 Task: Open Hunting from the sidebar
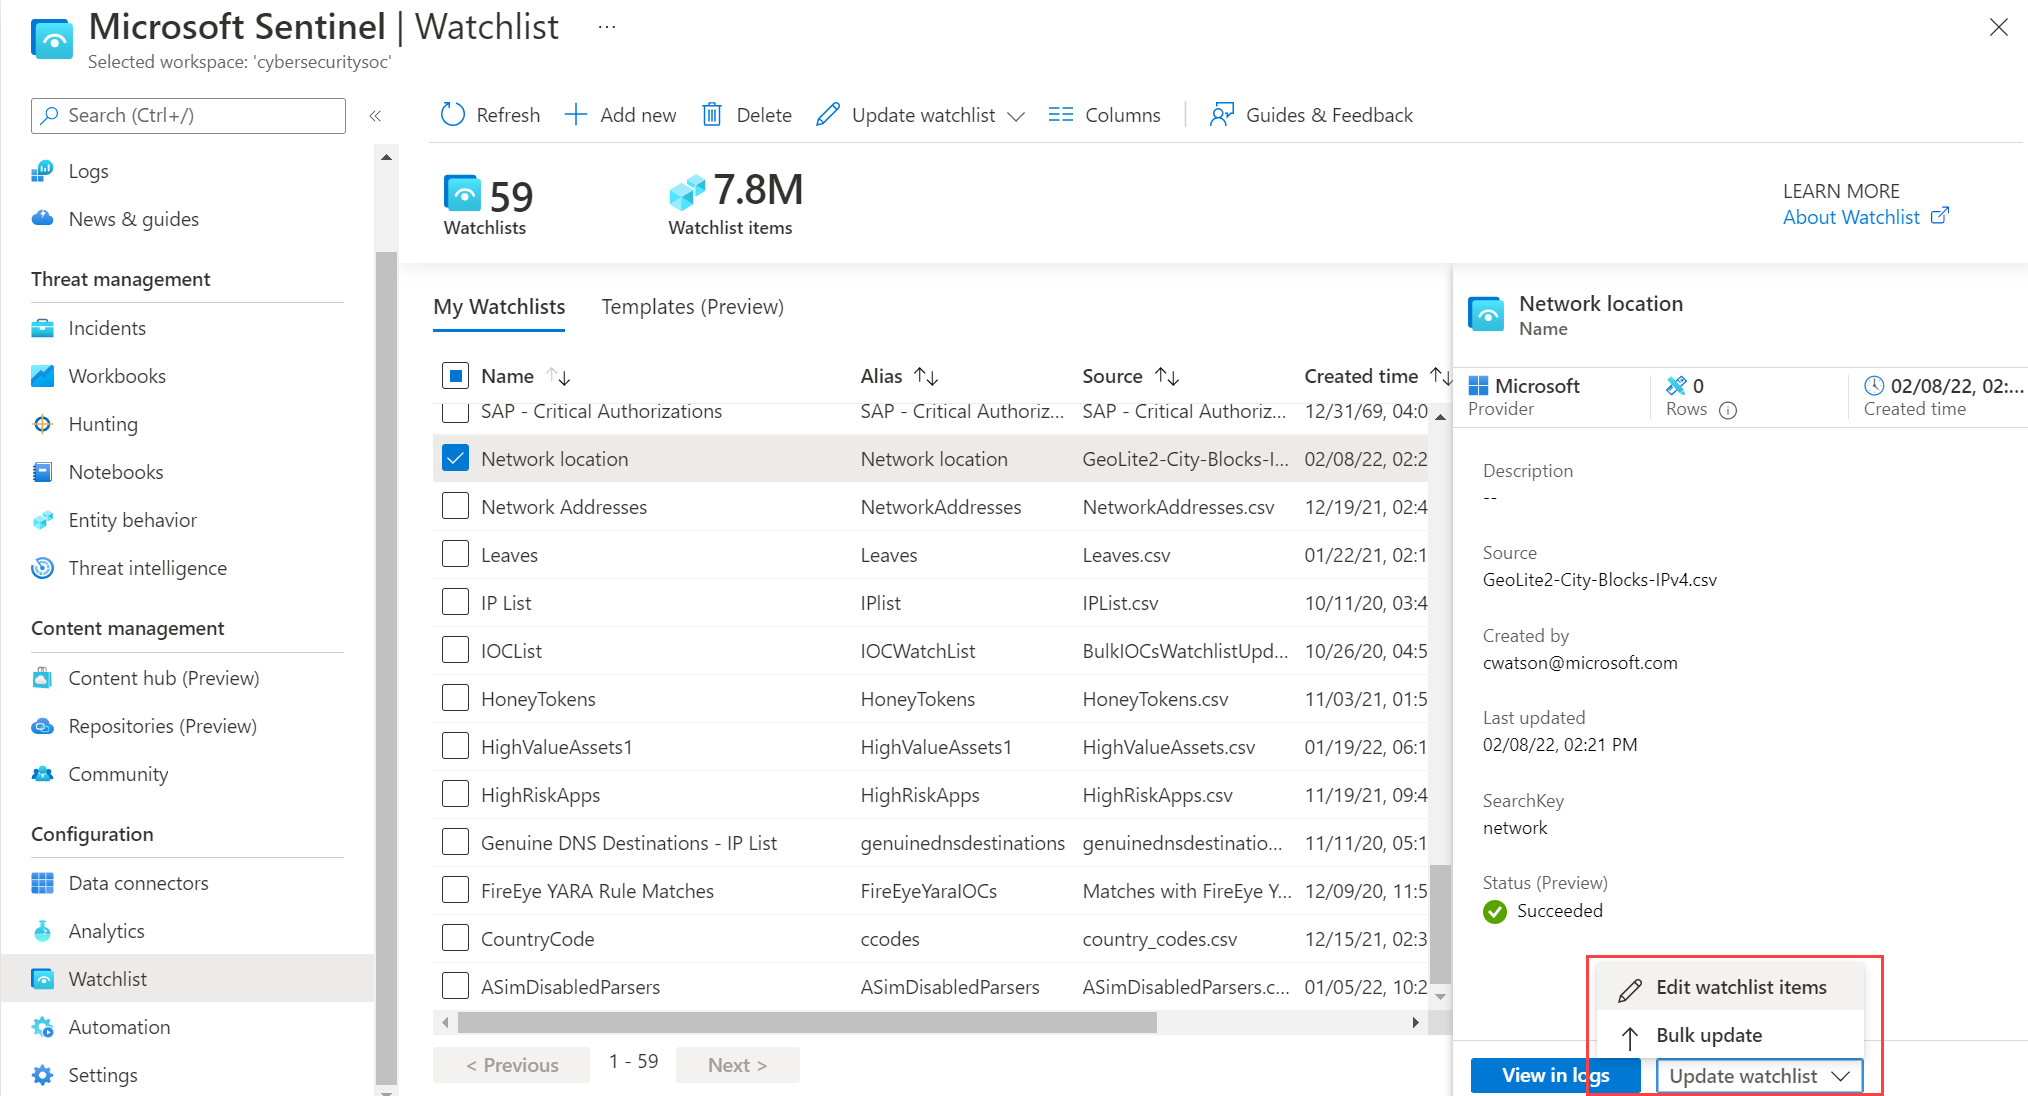[x=102, y=424]
